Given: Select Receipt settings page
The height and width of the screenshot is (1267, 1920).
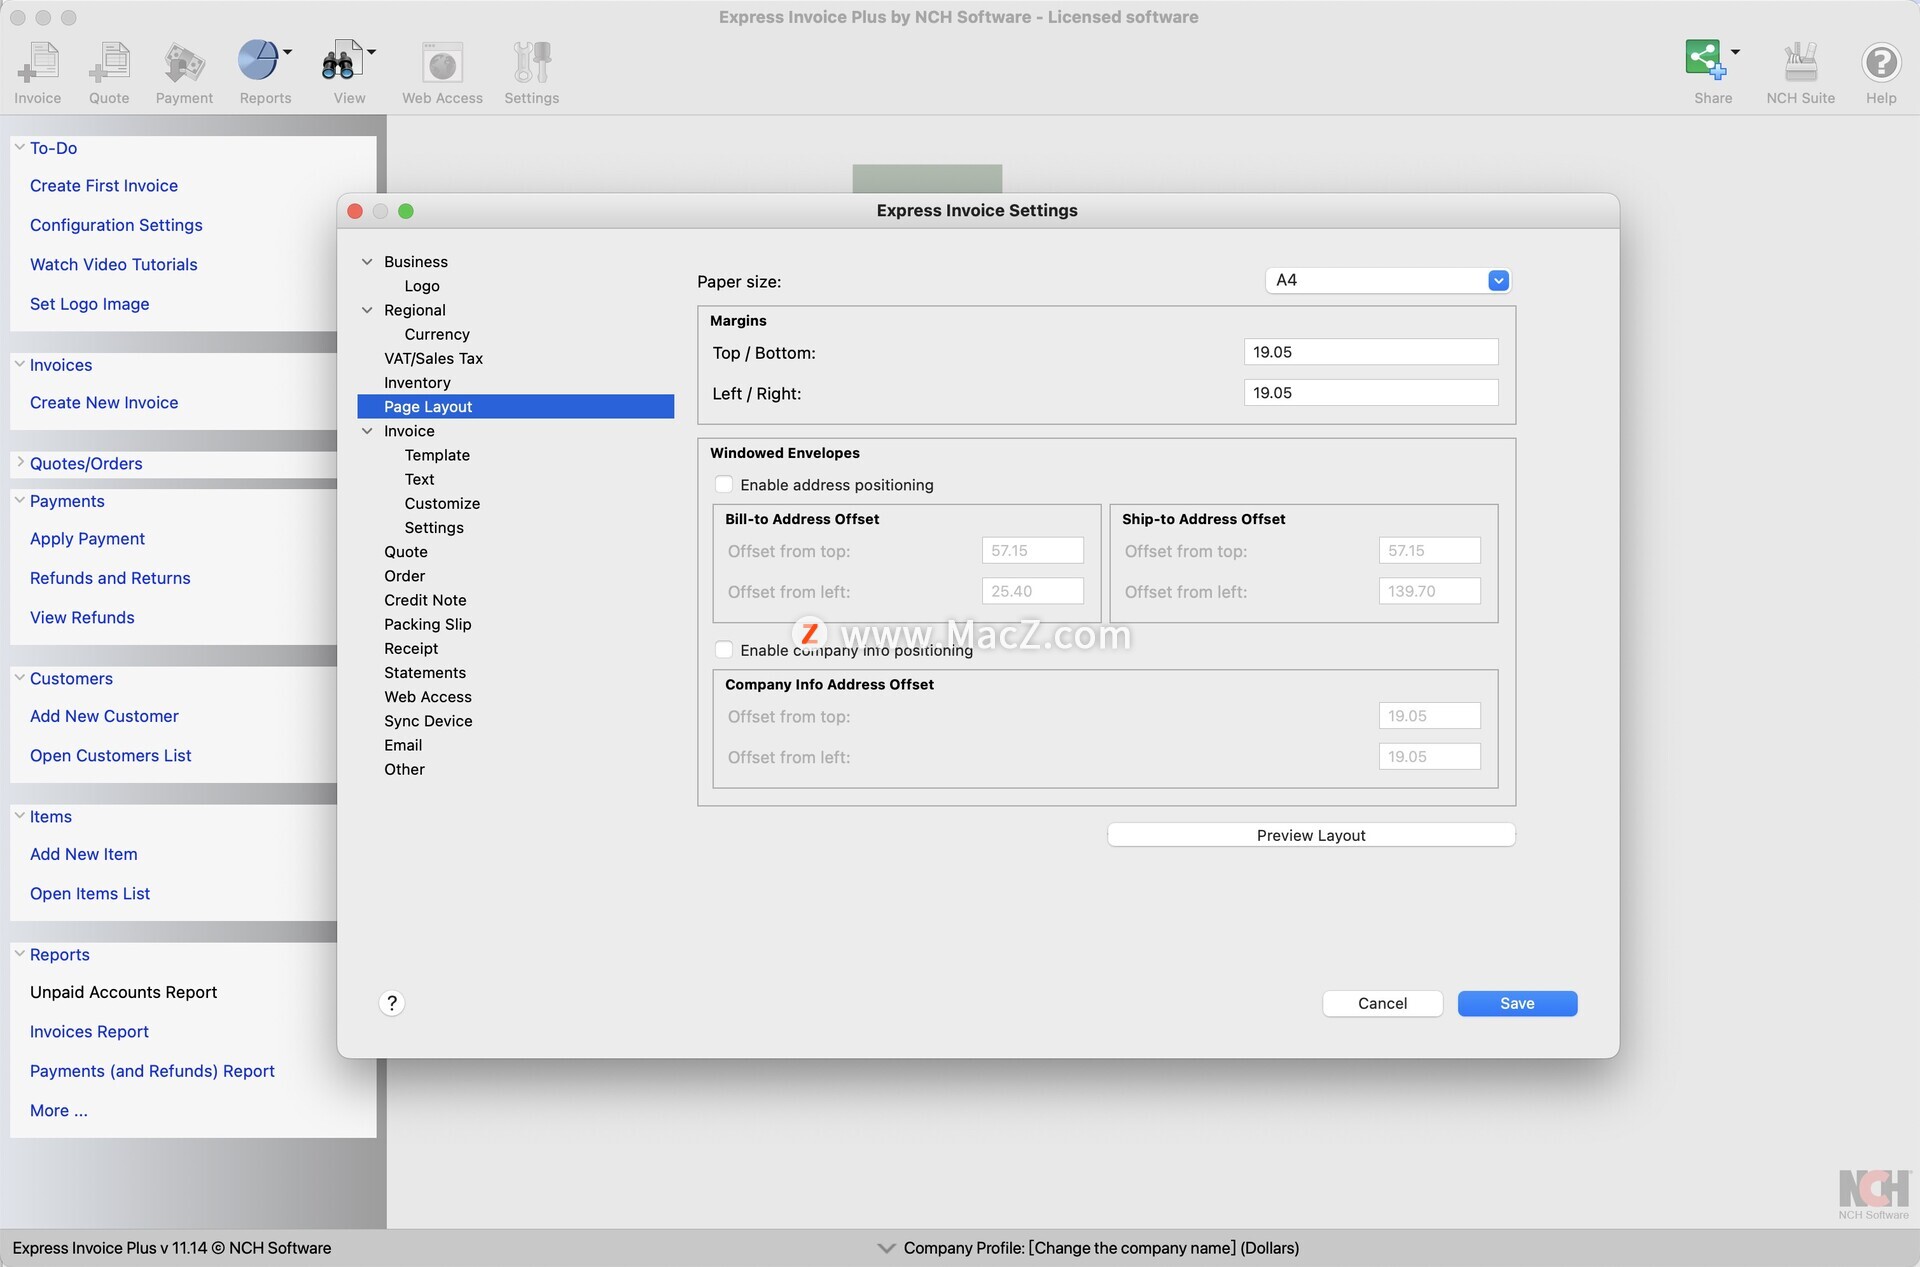Looking at the screenshot, I should (411, 649).
